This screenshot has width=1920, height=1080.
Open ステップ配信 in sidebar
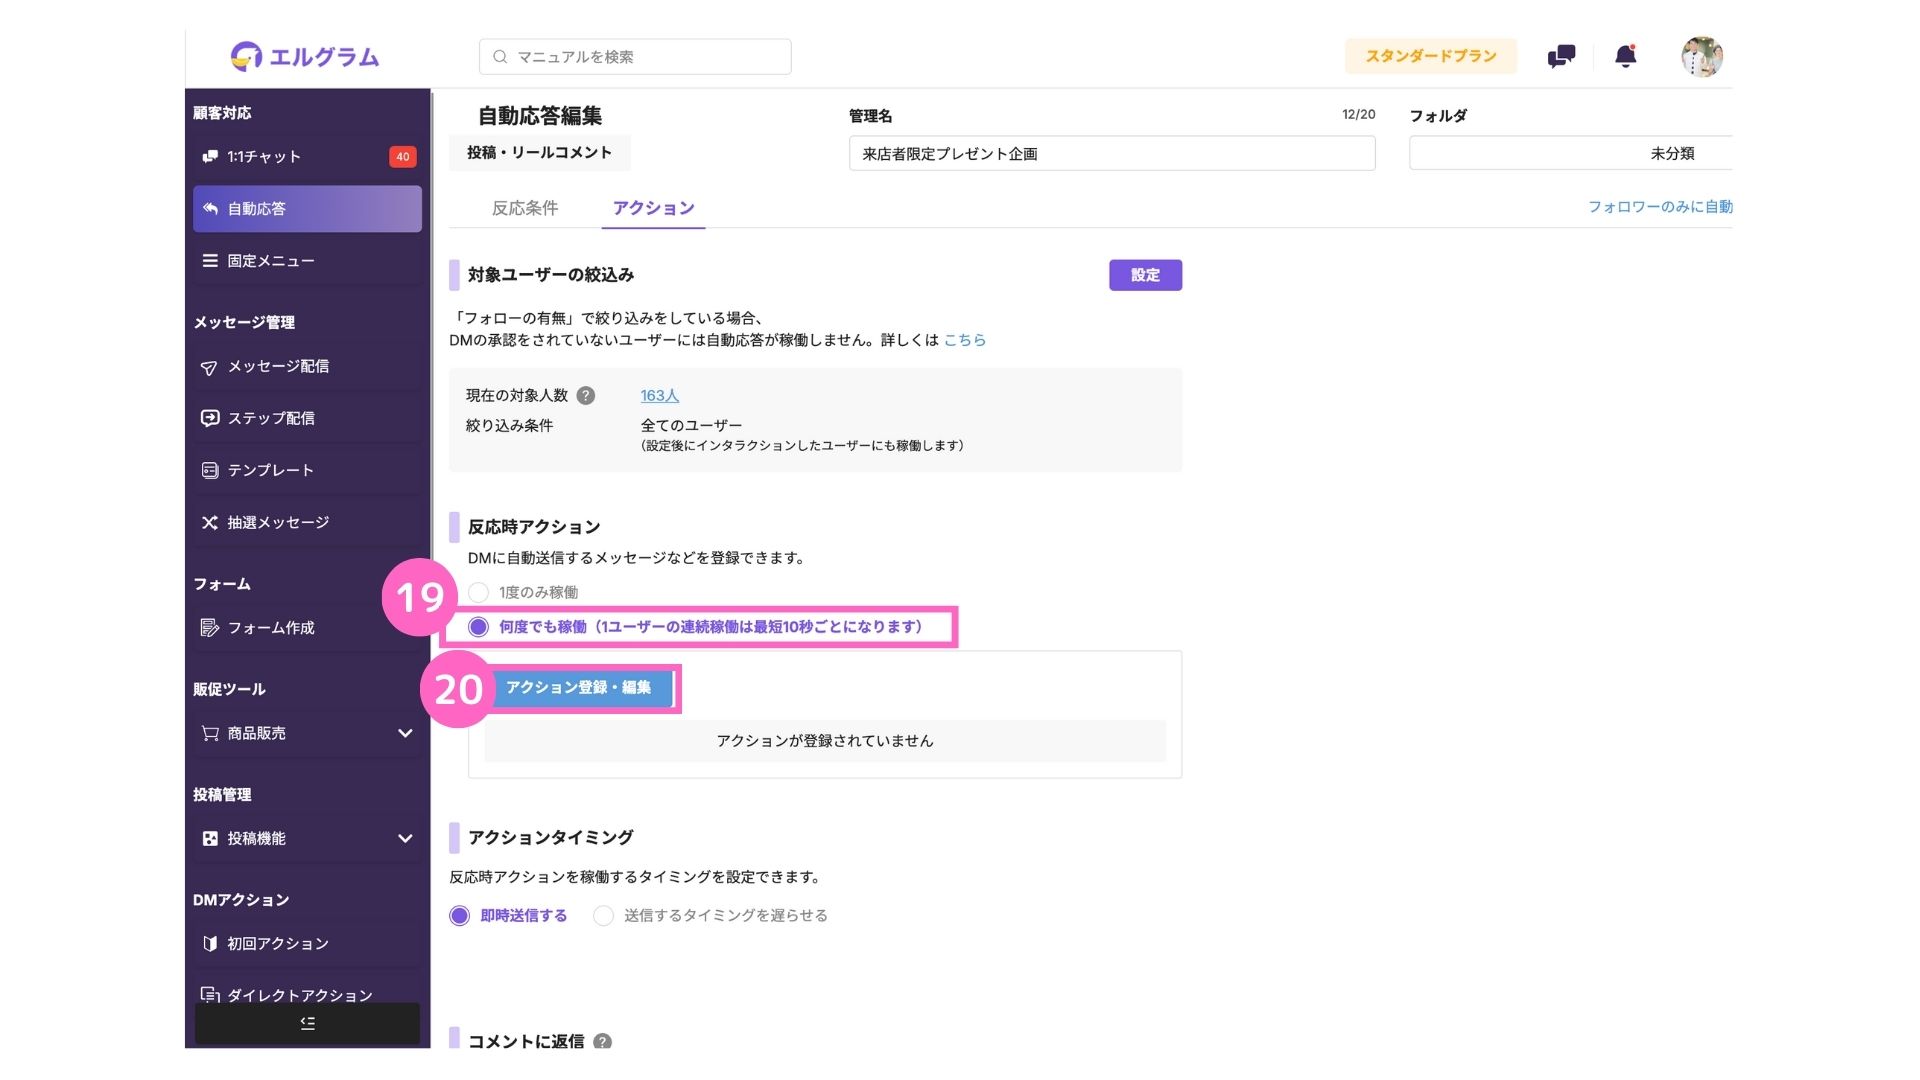(307, 418)
